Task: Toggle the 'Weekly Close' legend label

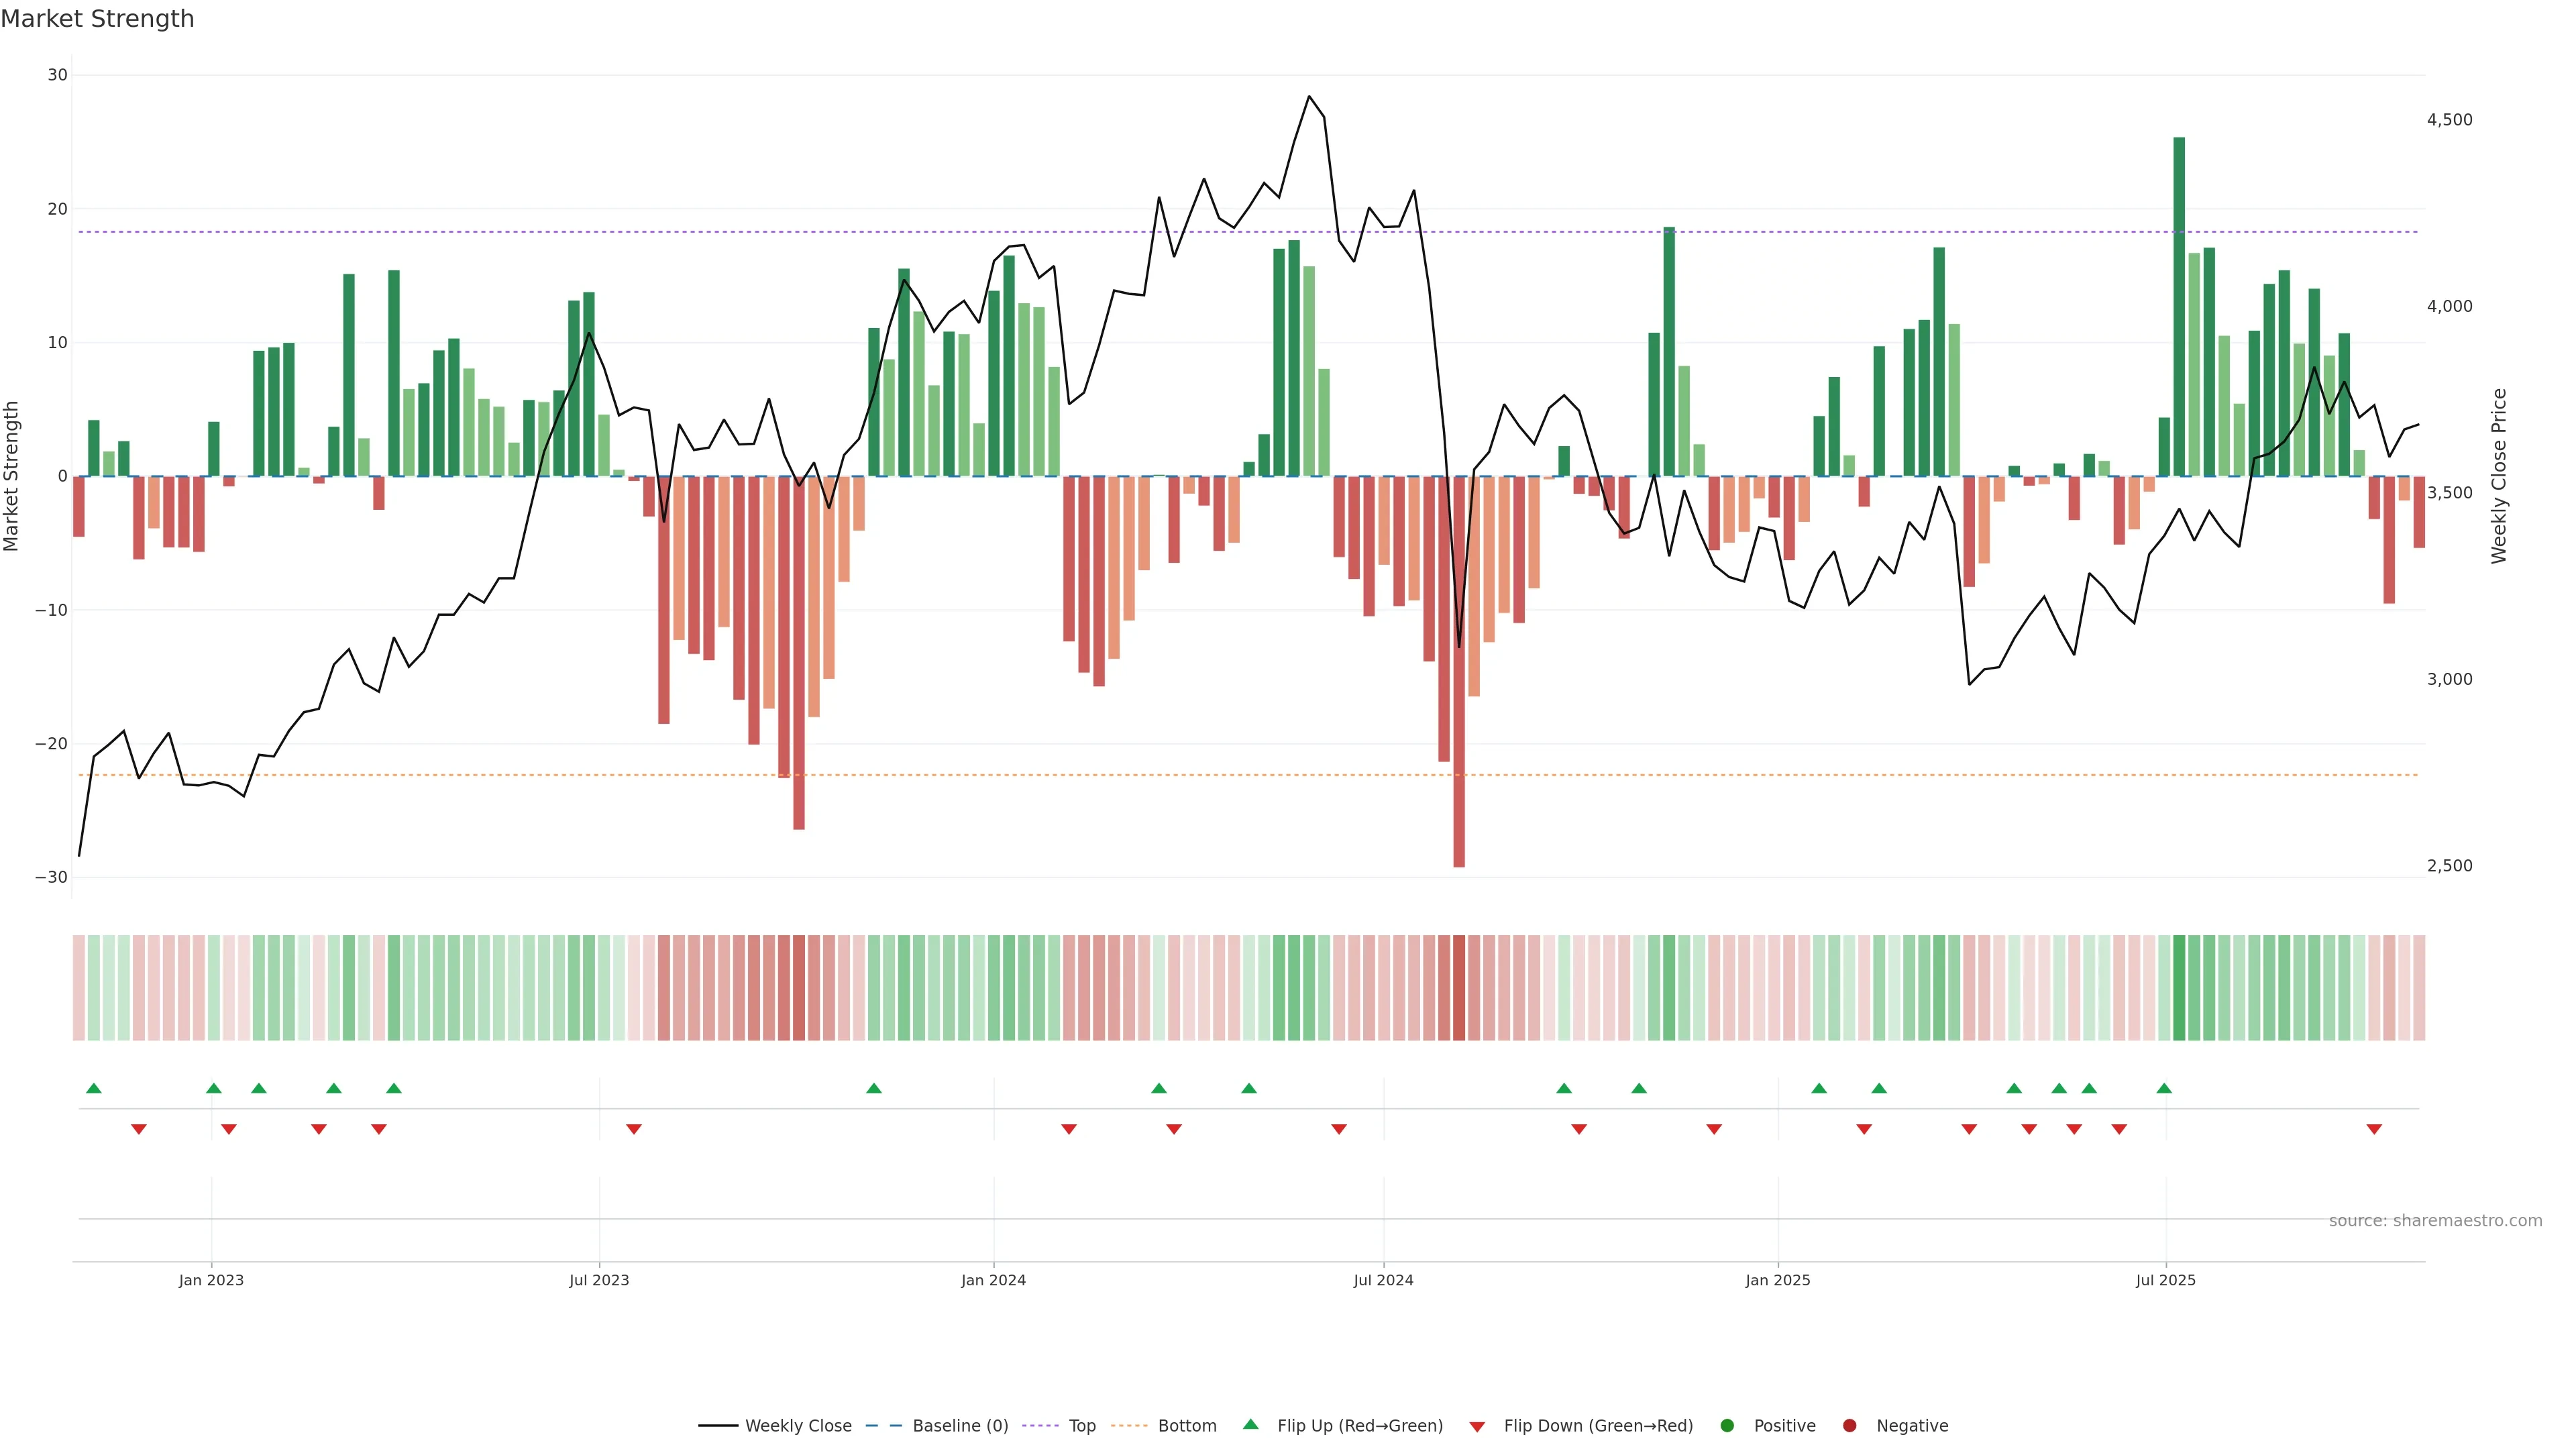Action: (798, 1426)
